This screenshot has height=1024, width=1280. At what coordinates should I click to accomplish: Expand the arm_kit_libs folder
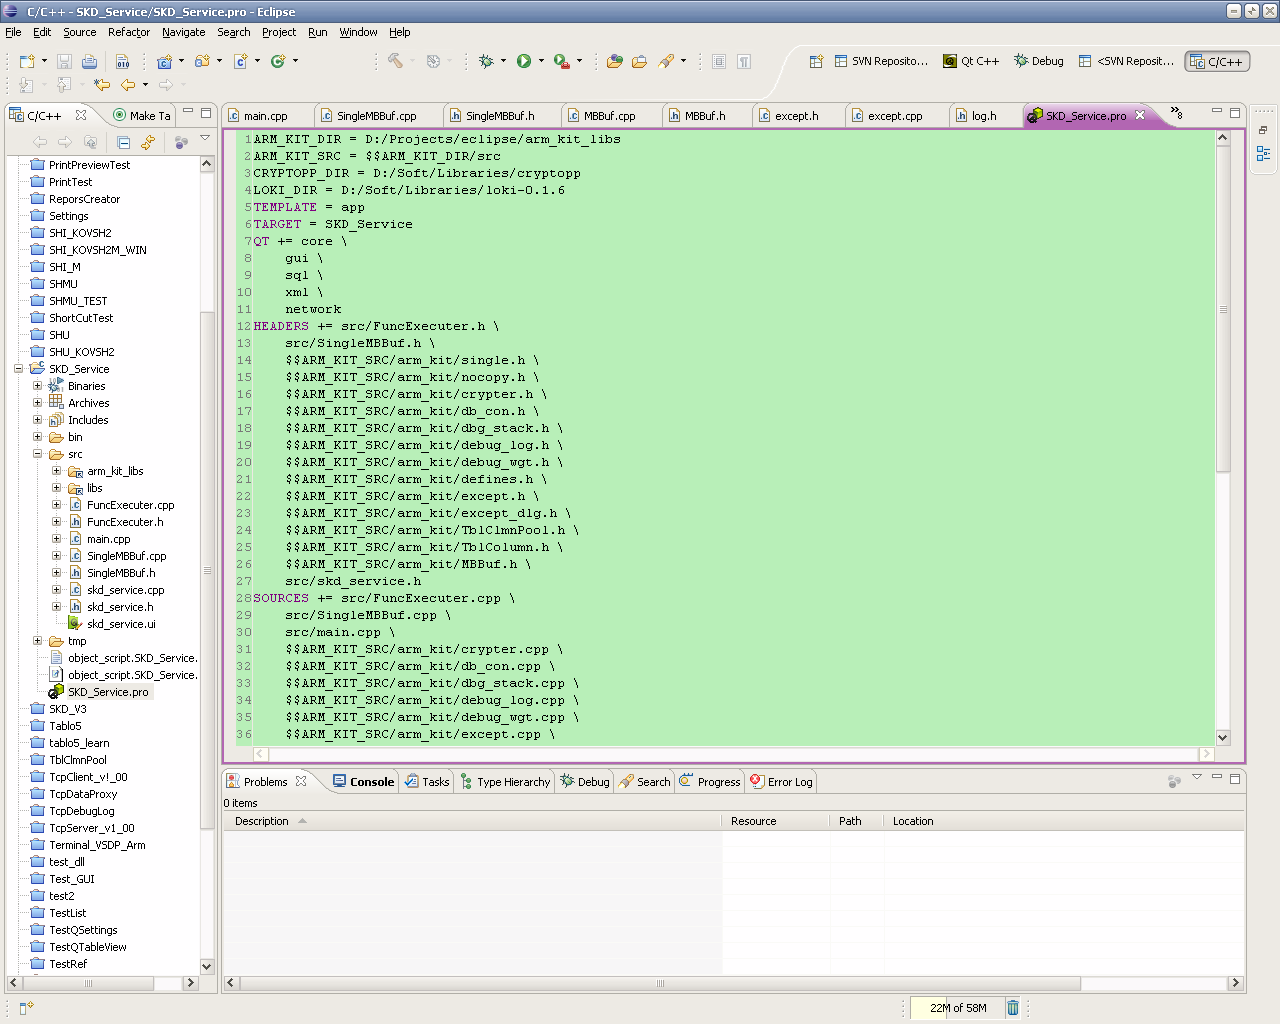pos(56,471)
